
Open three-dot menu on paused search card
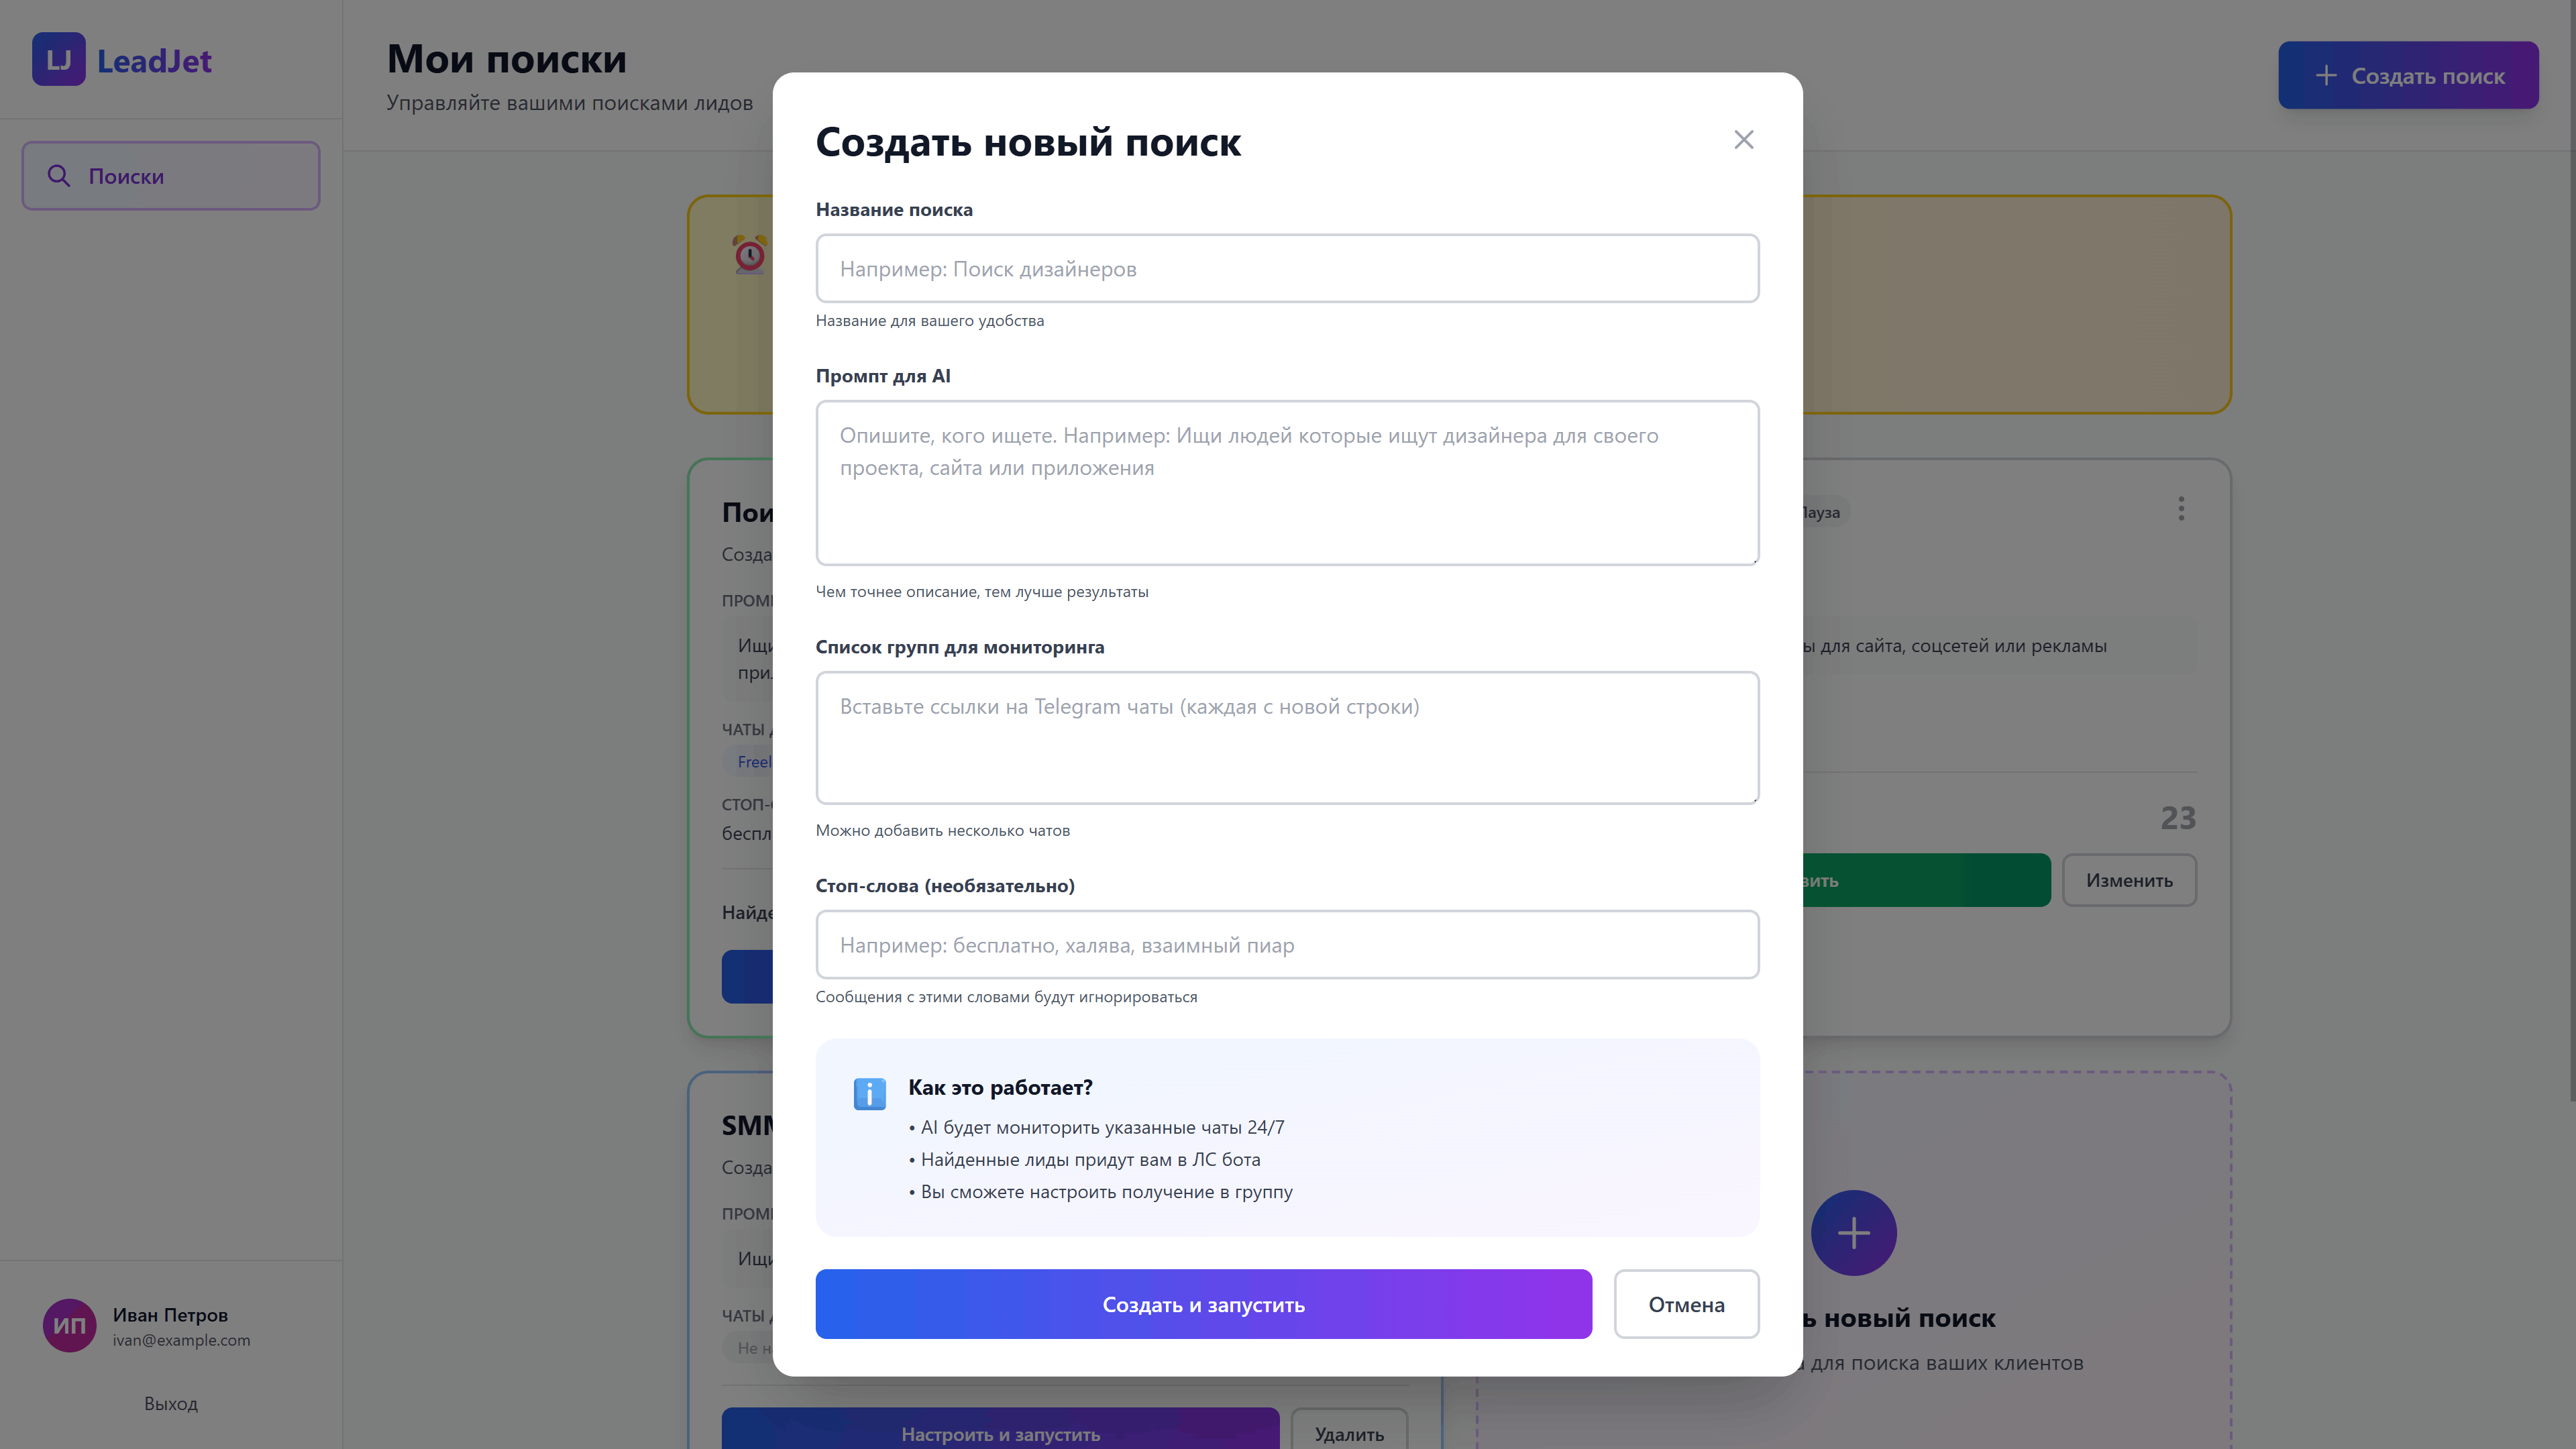2181,509
